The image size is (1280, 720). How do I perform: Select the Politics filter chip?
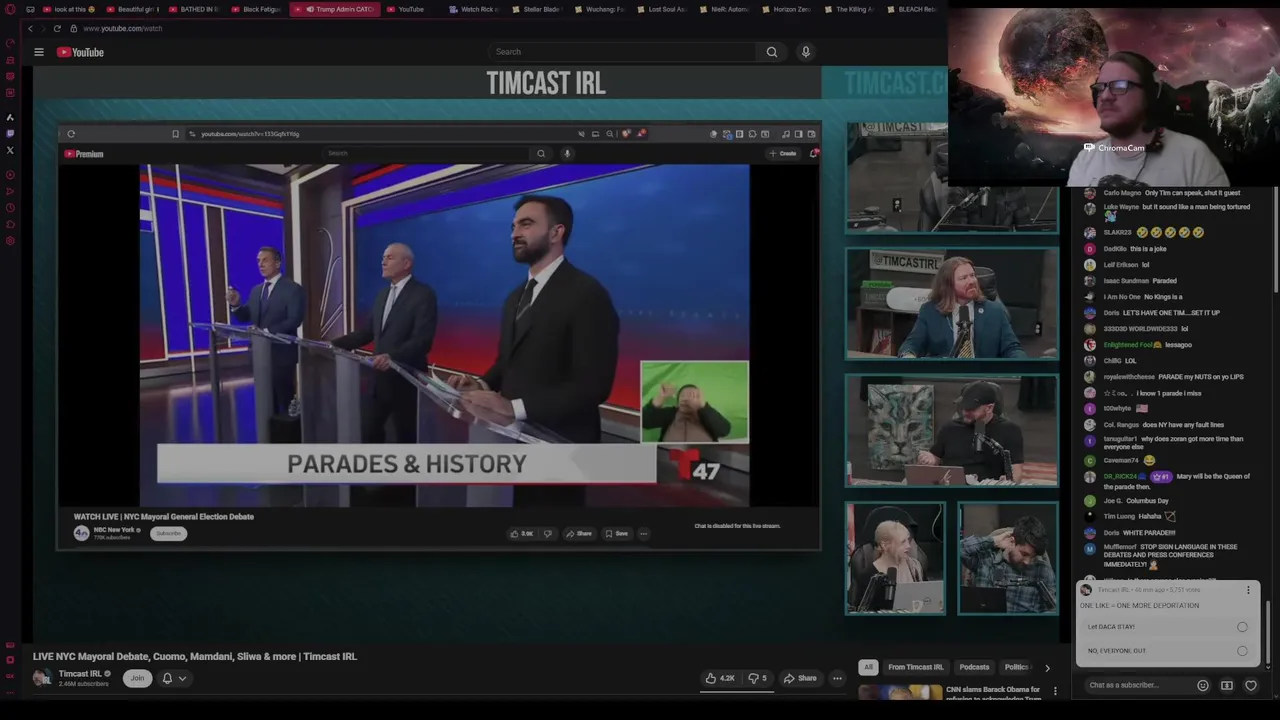tap(1016, 667)
